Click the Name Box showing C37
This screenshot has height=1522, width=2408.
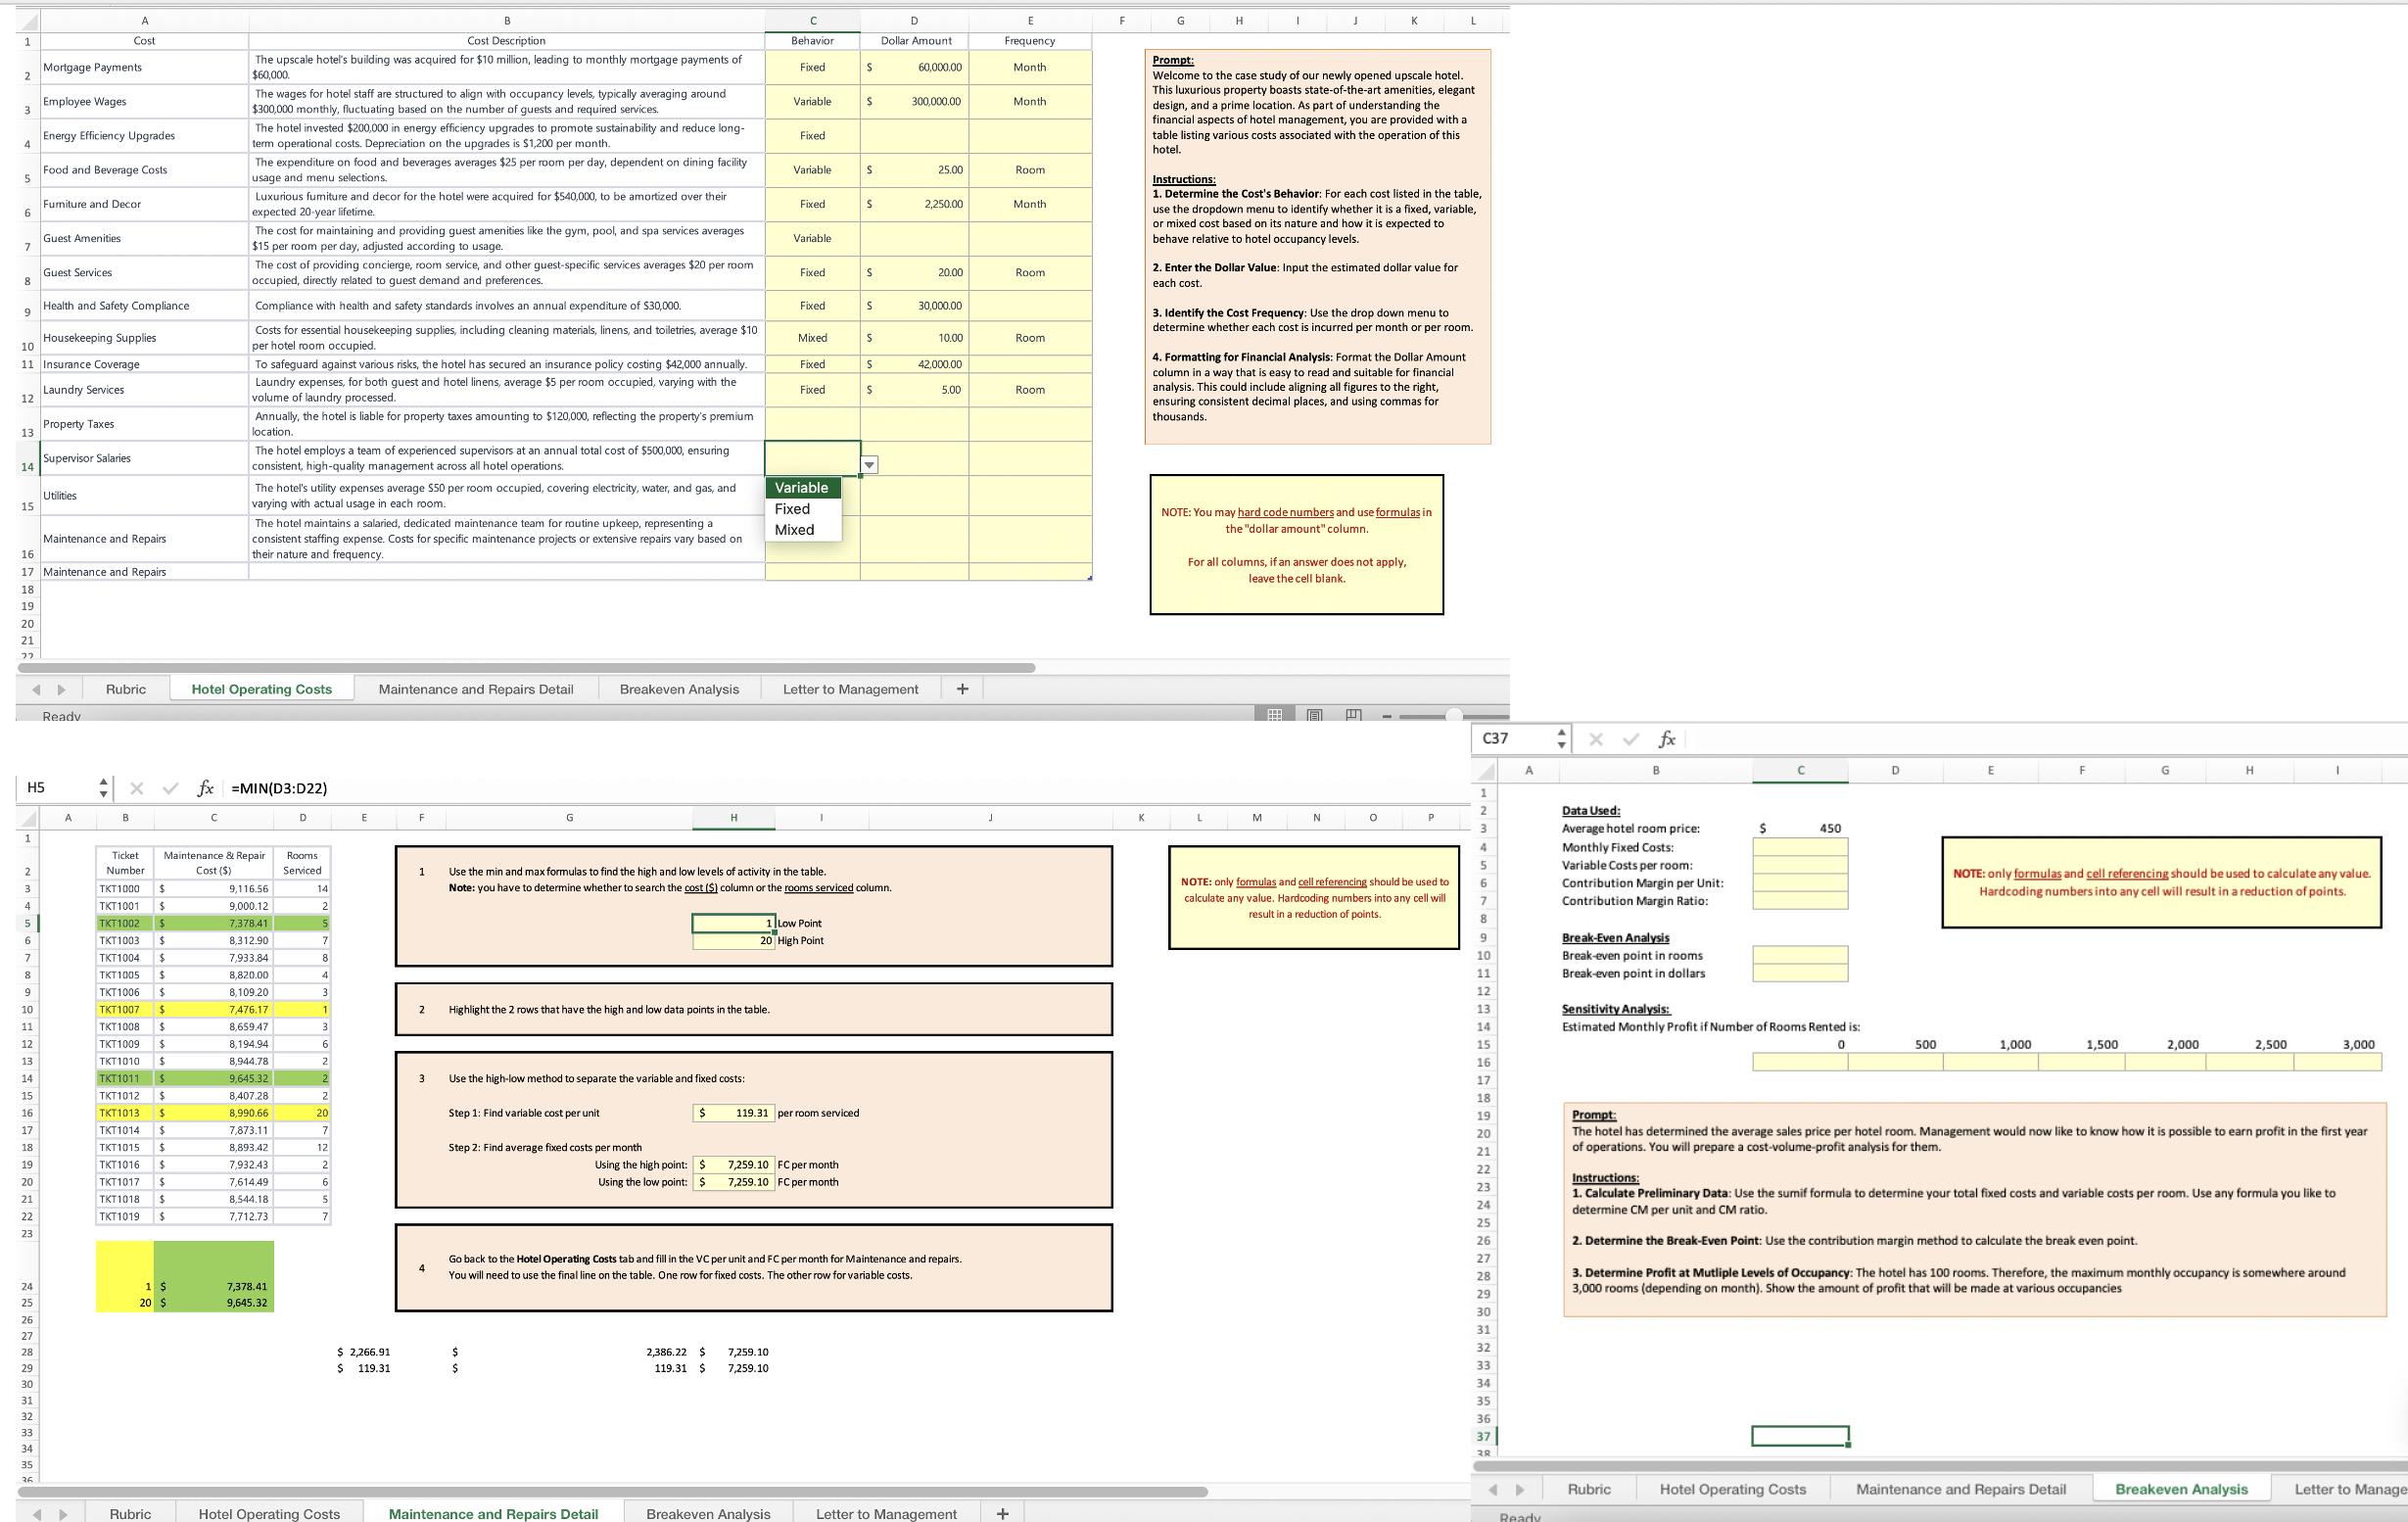pos(1514,738)
